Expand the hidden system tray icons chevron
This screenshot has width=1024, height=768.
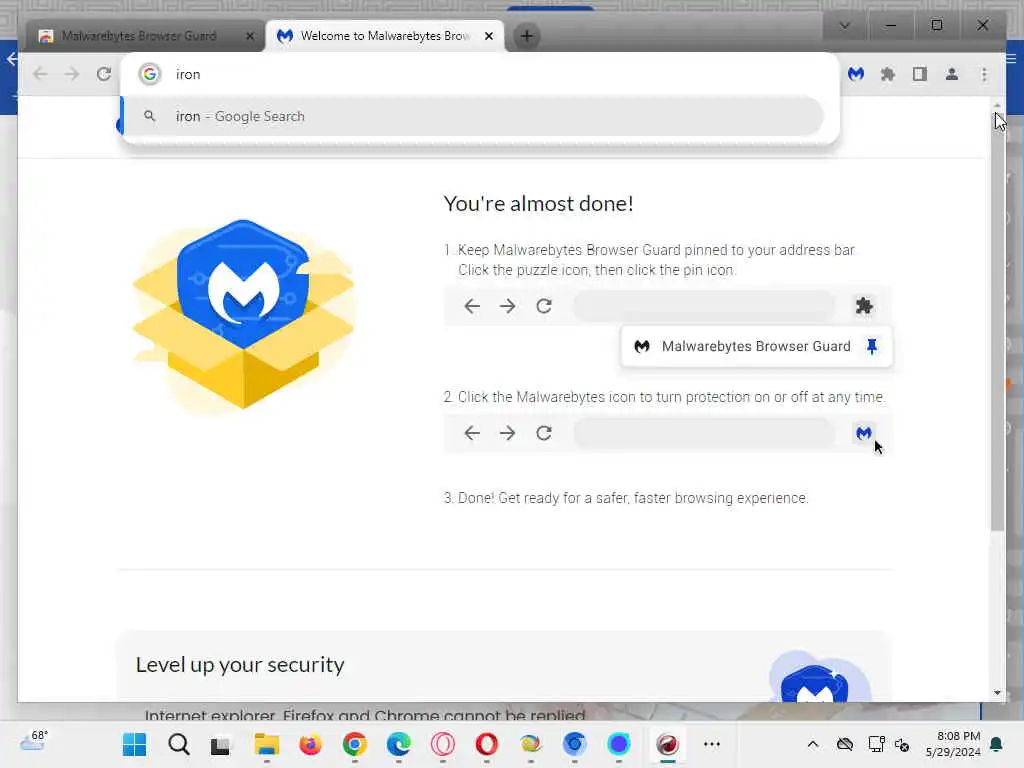tap(812, 744)
